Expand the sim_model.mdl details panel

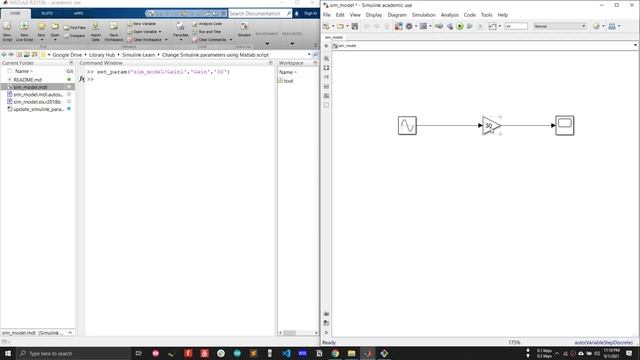pos(70,333)
